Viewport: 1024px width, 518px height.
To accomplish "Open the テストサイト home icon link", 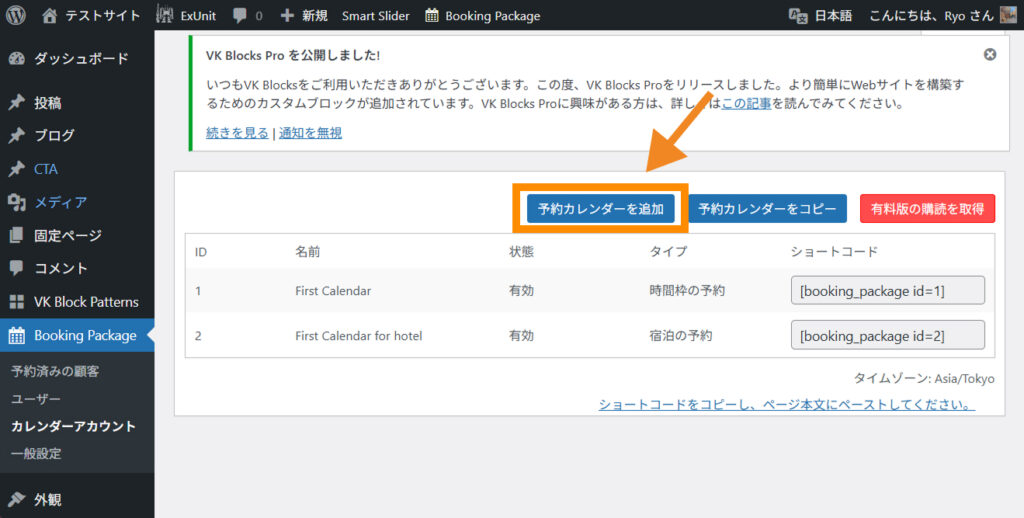I will pos(50,16).
